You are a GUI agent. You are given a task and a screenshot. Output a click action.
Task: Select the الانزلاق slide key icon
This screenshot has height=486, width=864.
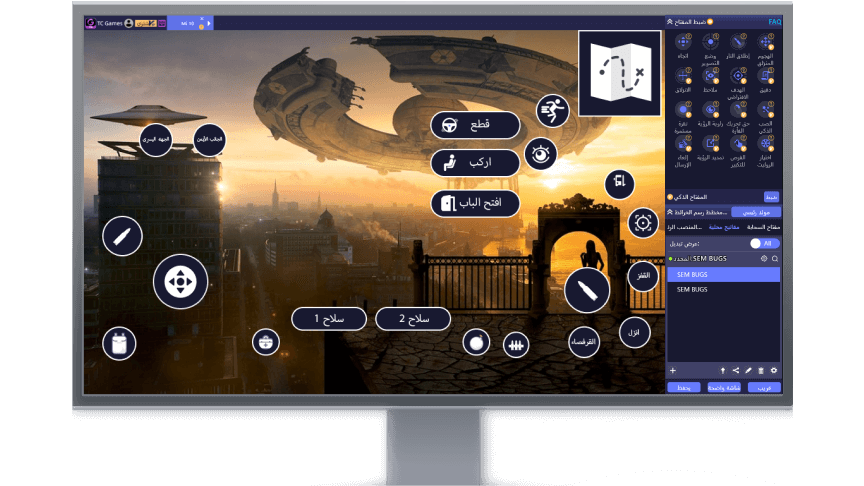click(x=683, y=76)
